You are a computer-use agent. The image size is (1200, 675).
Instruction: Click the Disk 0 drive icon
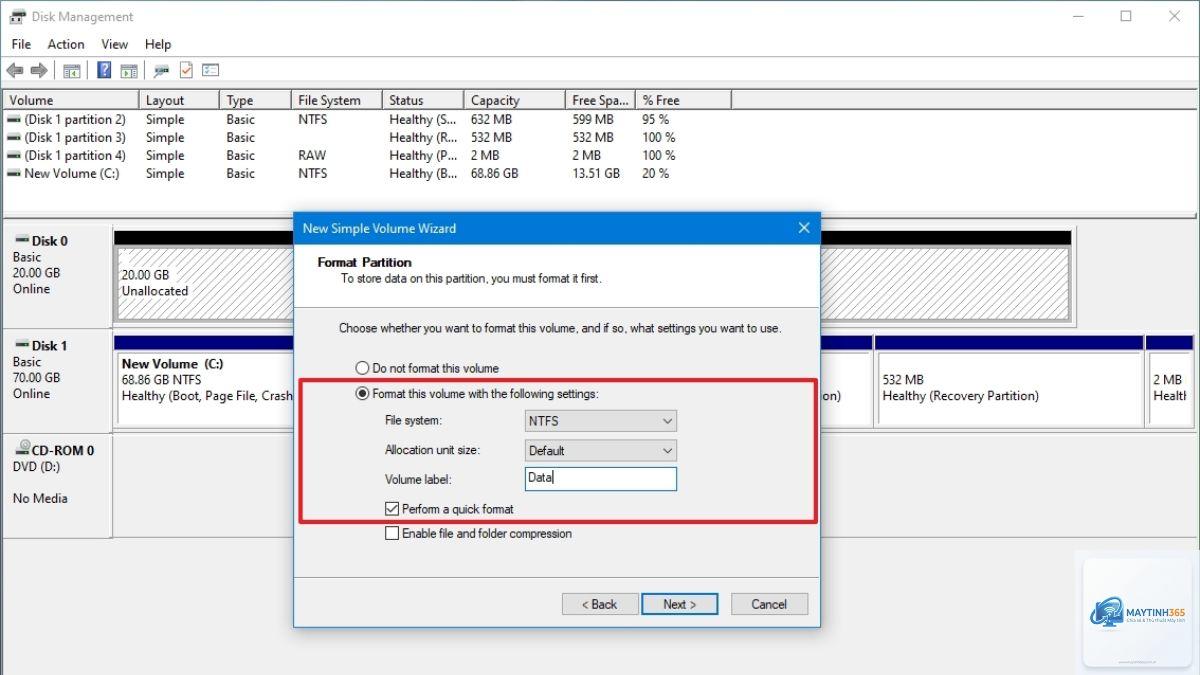coord(21,241)
